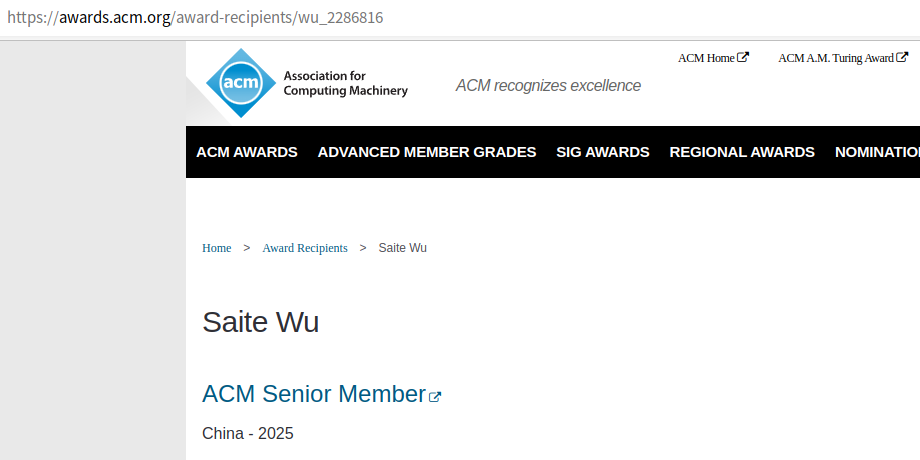Visit the ACM Home link text
The height and width of the screenshot is (460, 920).
pyautogui.click(x=706, y=58)
